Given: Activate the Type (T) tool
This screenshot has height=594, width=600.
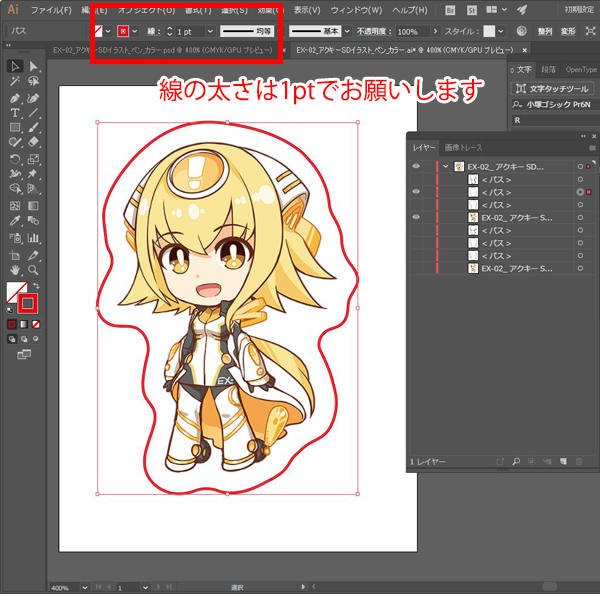Looking at the screenshot, I should click(15, 113).
